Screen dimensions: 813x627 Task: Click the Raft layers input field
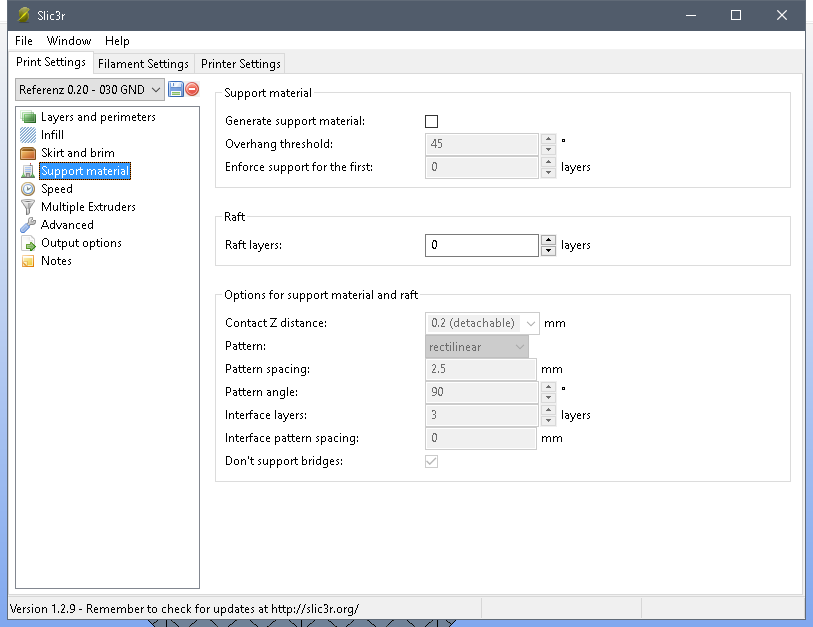[x=481, y=245]
